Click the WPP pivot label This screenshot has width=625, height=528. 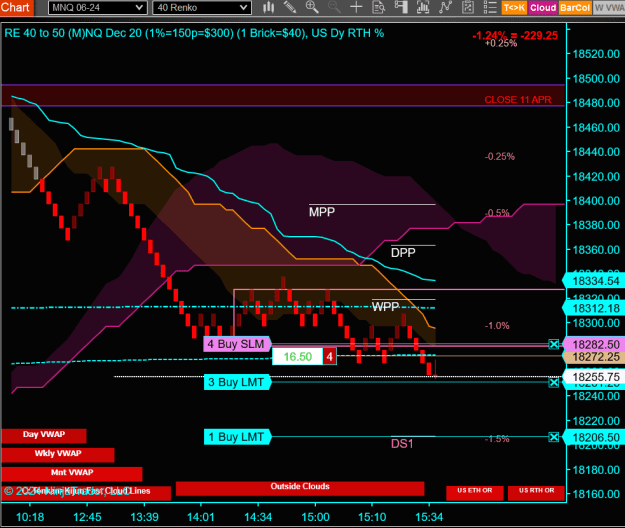[x=385, y=306]
